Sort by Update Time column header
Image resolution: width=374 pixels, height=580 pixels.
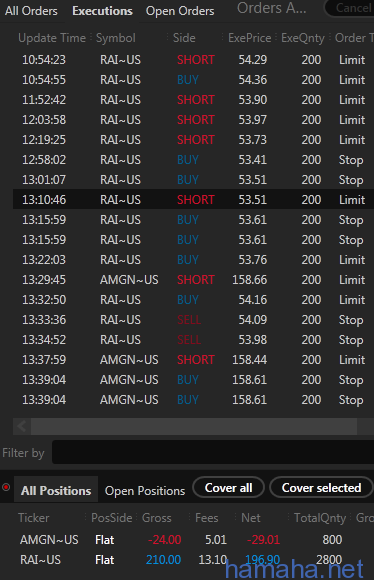pos(52,38)
